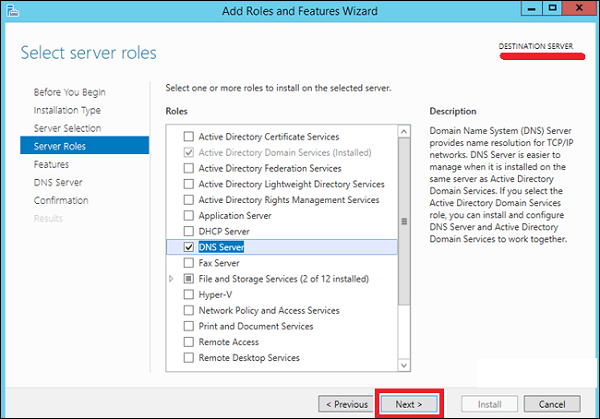Expand File and Storage Services tree
This screenshot has width=600, height=419.
pyautogui.click(x=173, y=279)
